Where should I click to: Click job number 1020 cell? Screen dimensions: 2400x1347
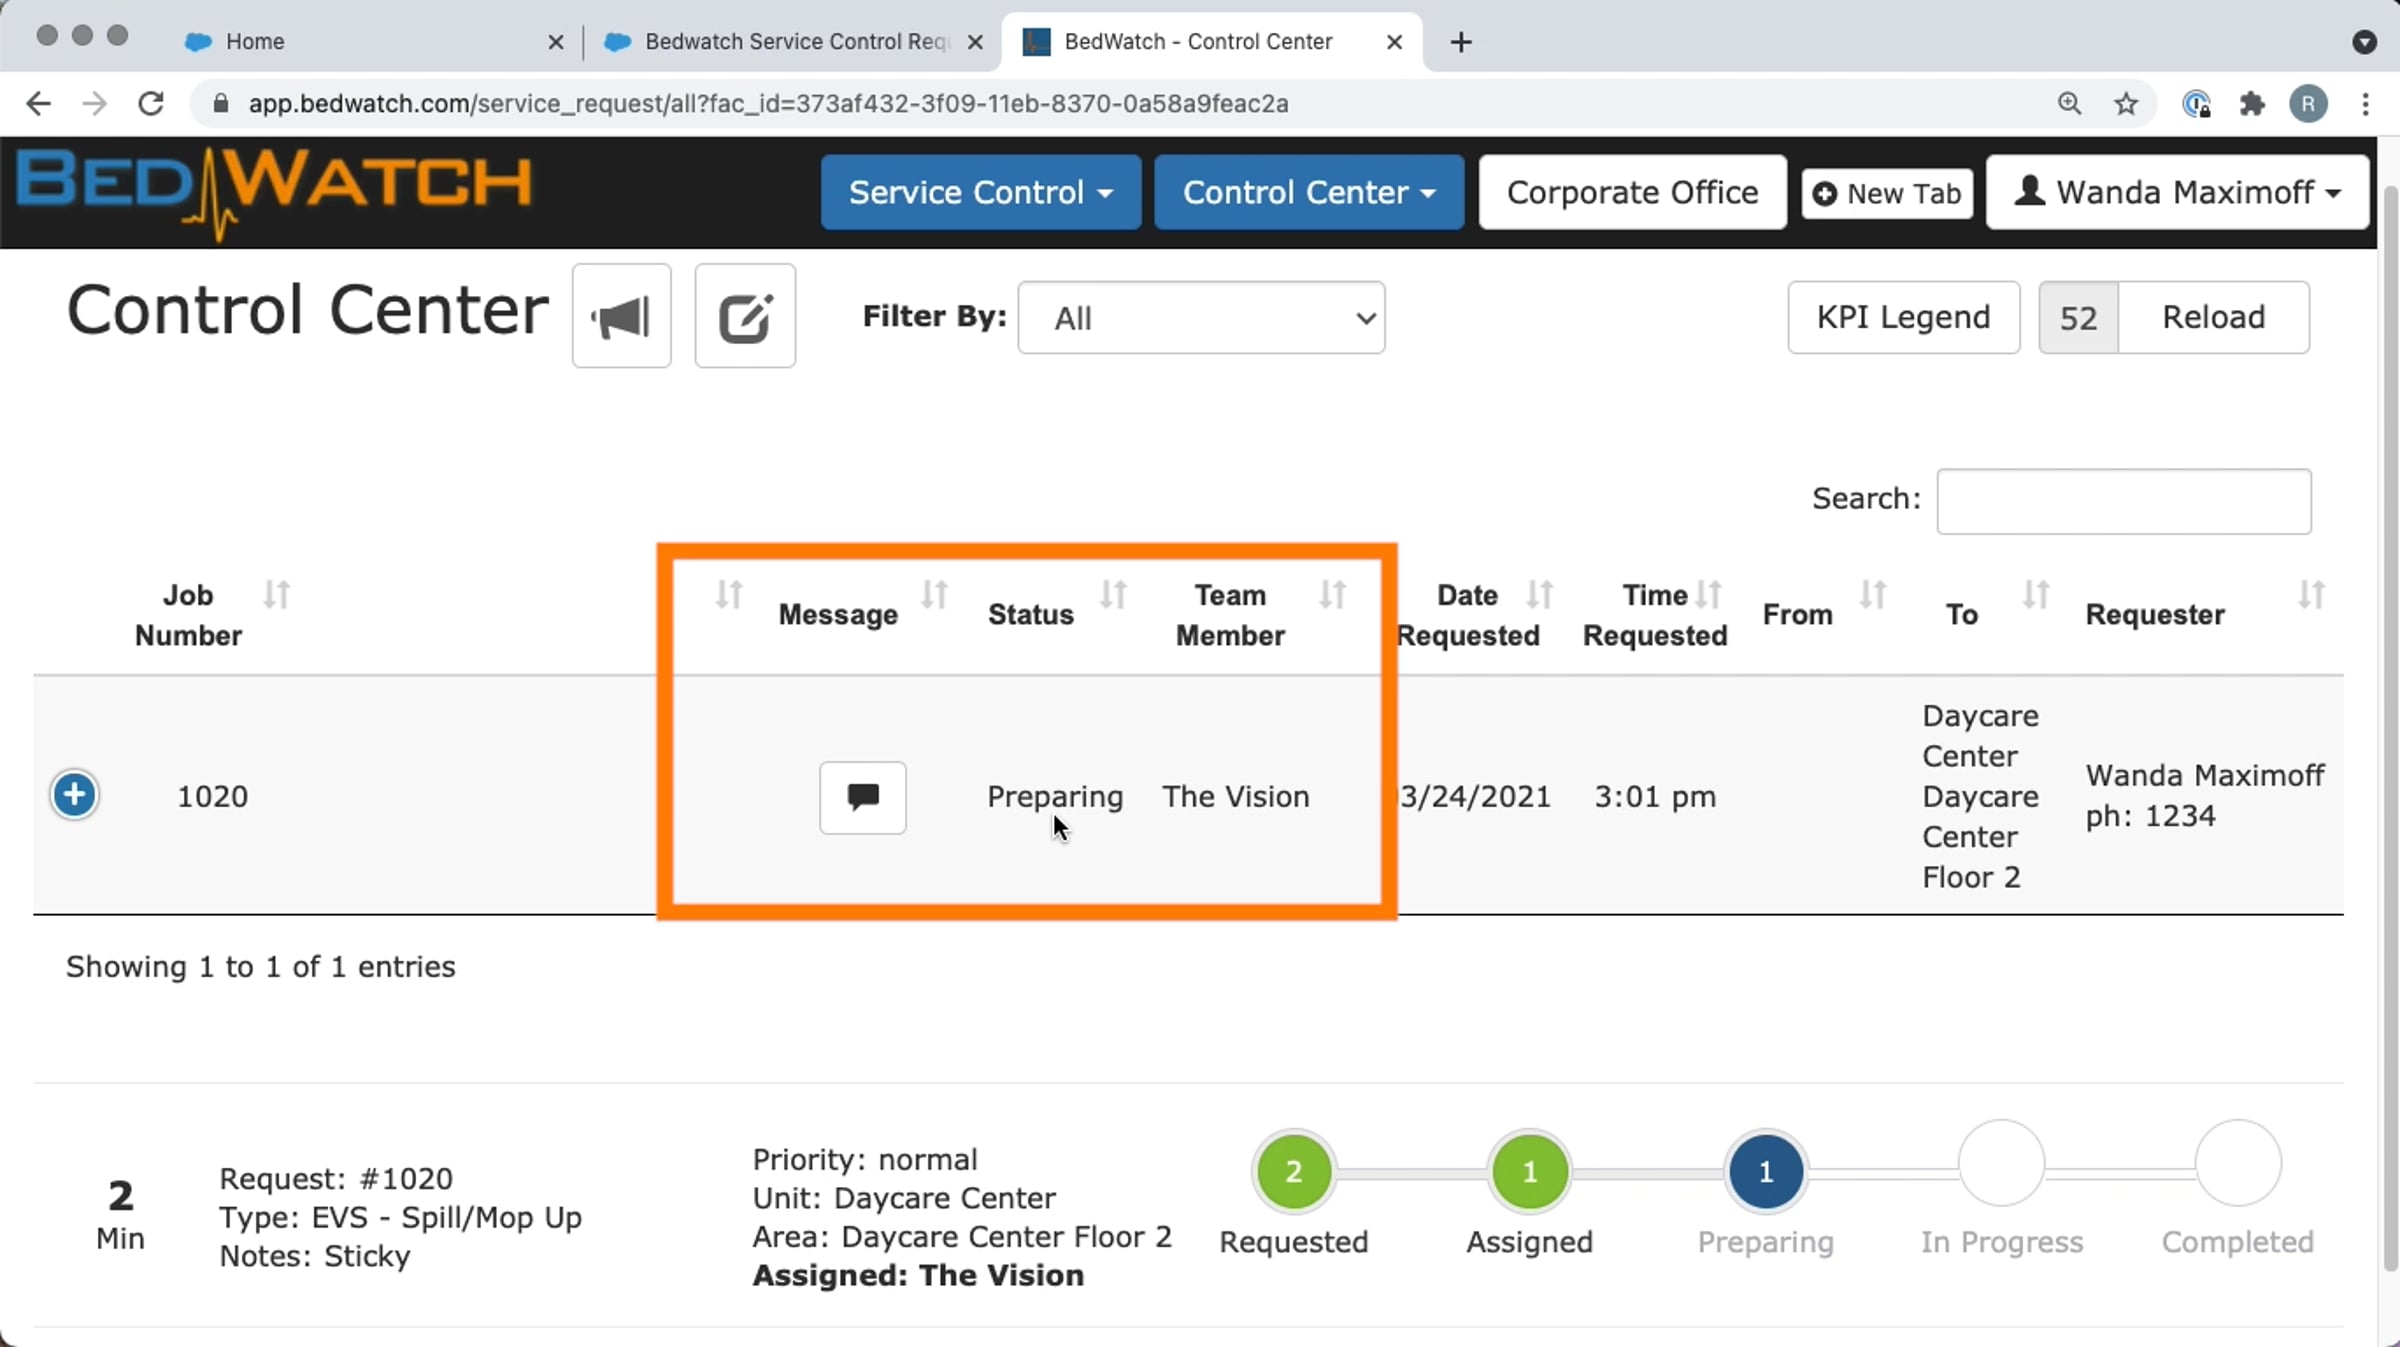pos(212,797)
